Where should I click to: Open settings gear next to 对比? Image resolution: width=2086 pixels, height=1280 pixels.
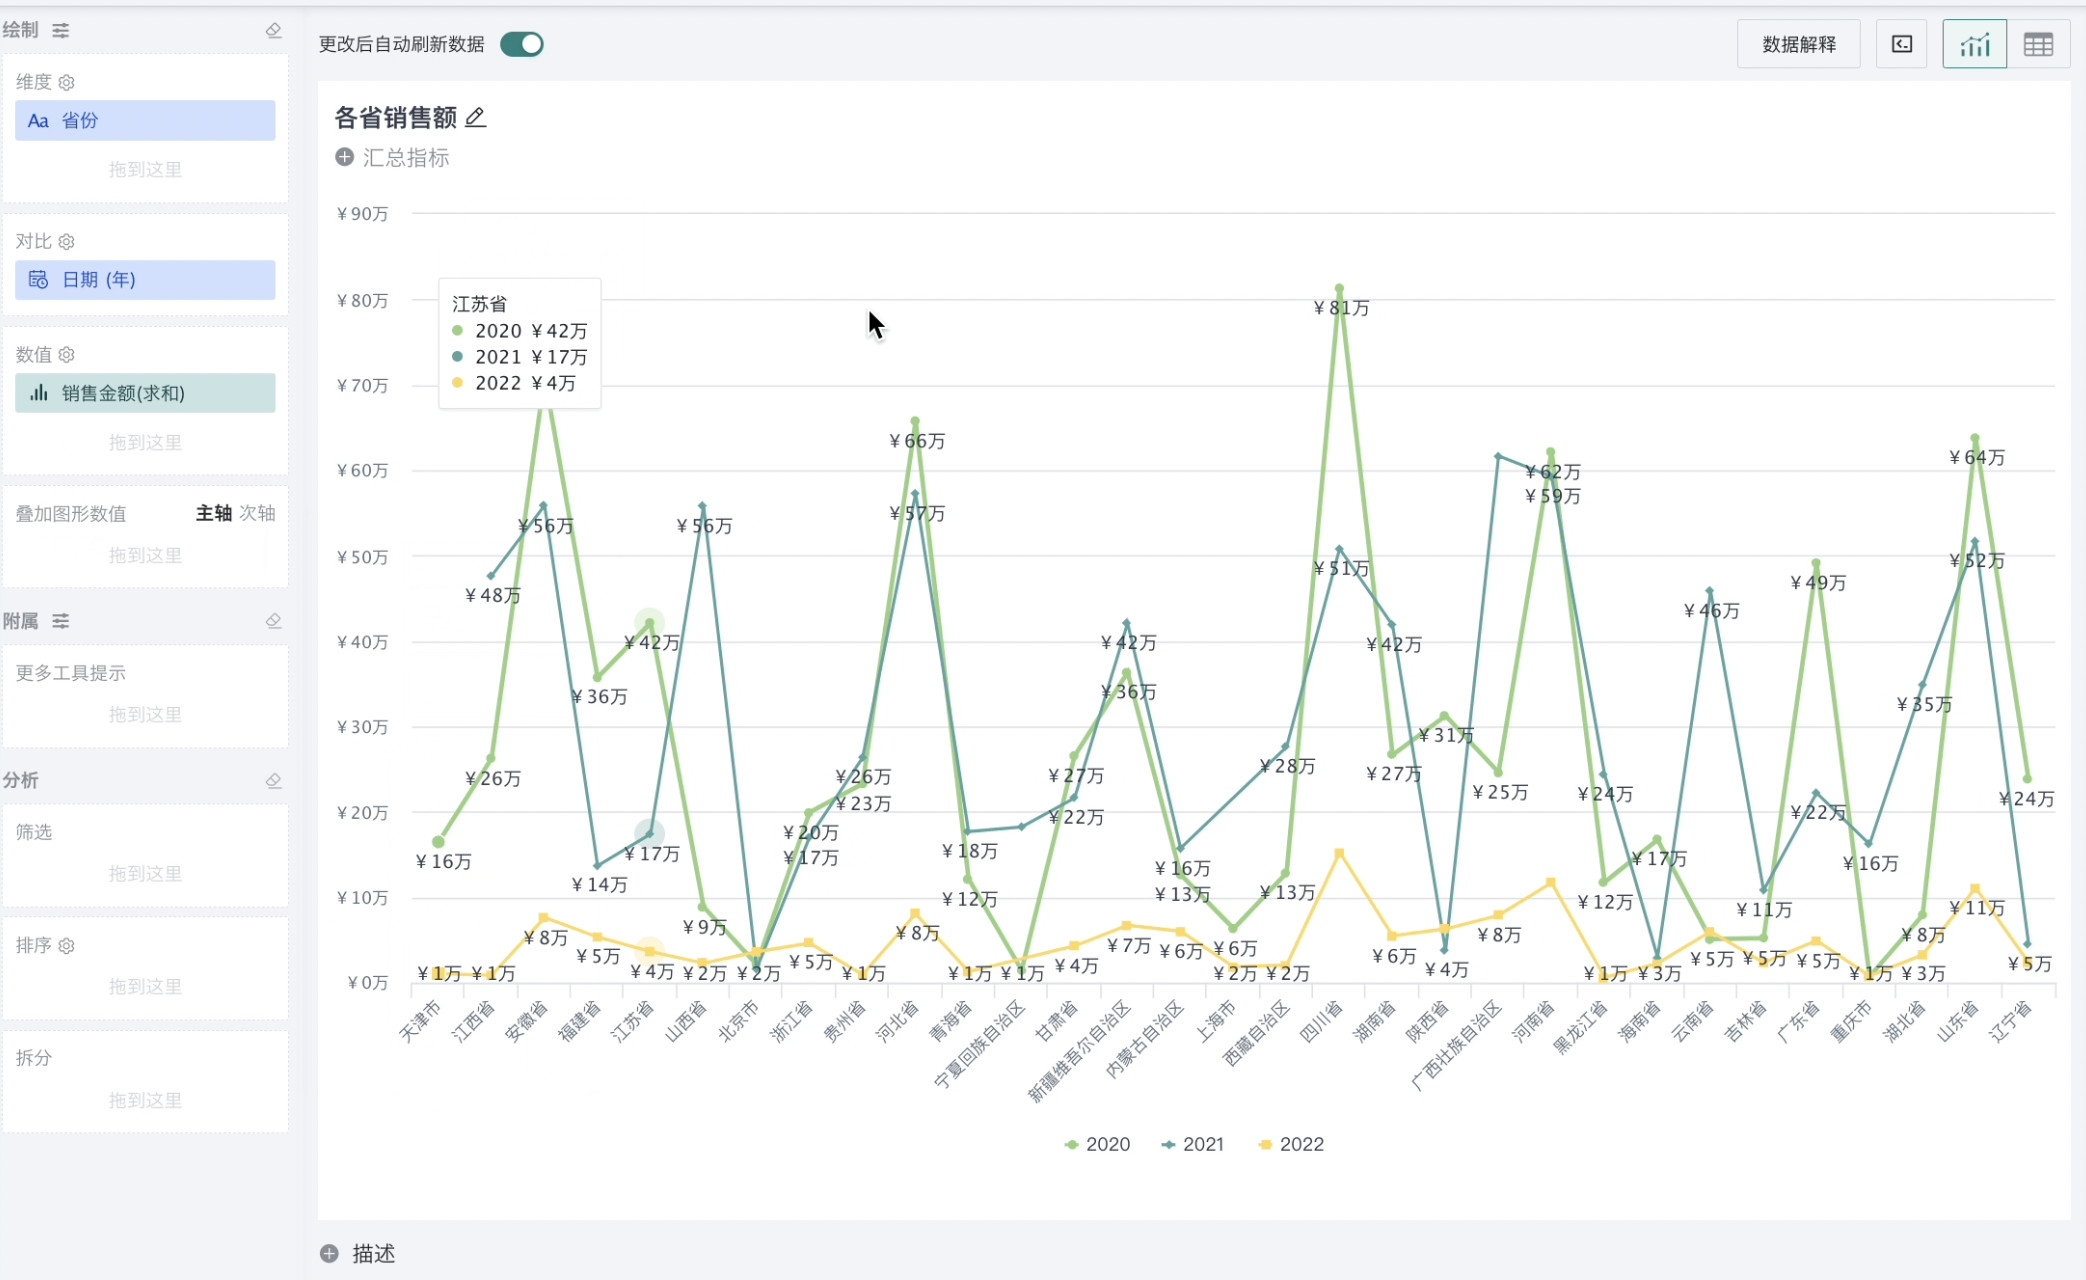pyautogui.click(x=67, y=241)
